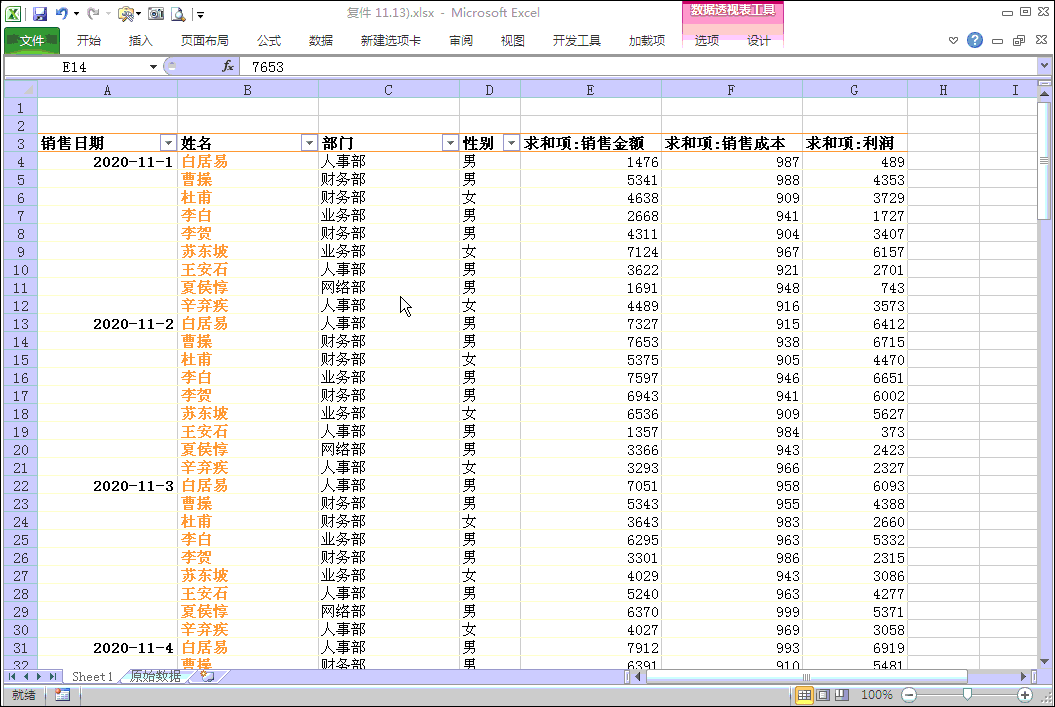Image resolution: width=1055 pixels, height=707 pixels.
Task: Switch to the Sheet1 worksheet tab
Action: click(92, 676)
